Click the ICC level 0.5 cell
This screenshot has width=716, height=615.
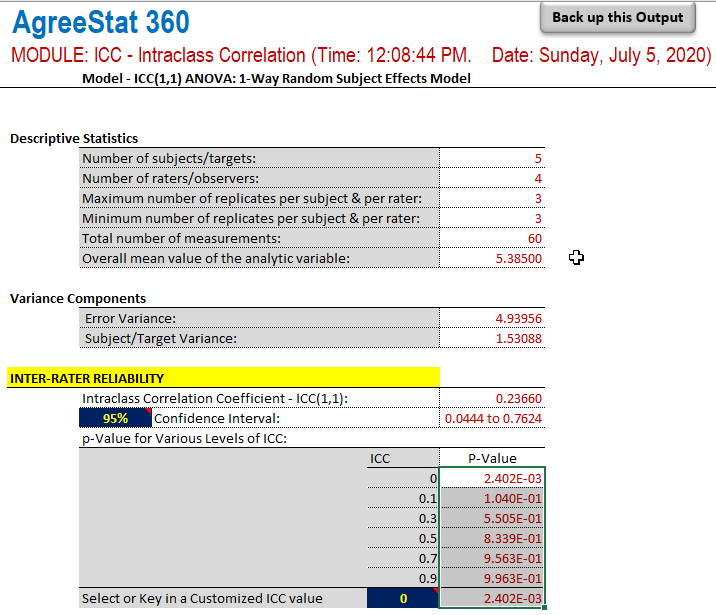(403, 538)
